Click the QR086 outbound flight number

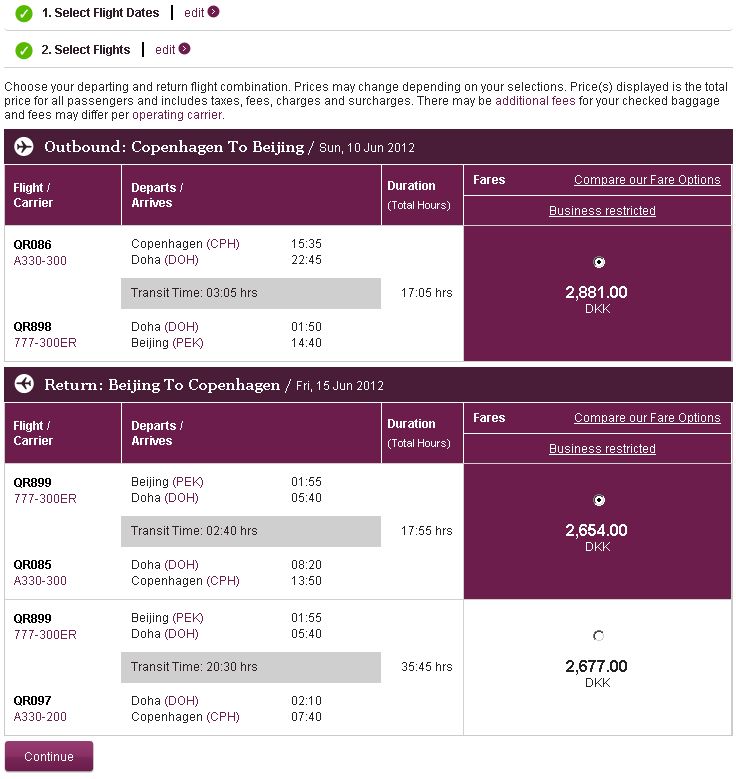(x=32, y=244)
